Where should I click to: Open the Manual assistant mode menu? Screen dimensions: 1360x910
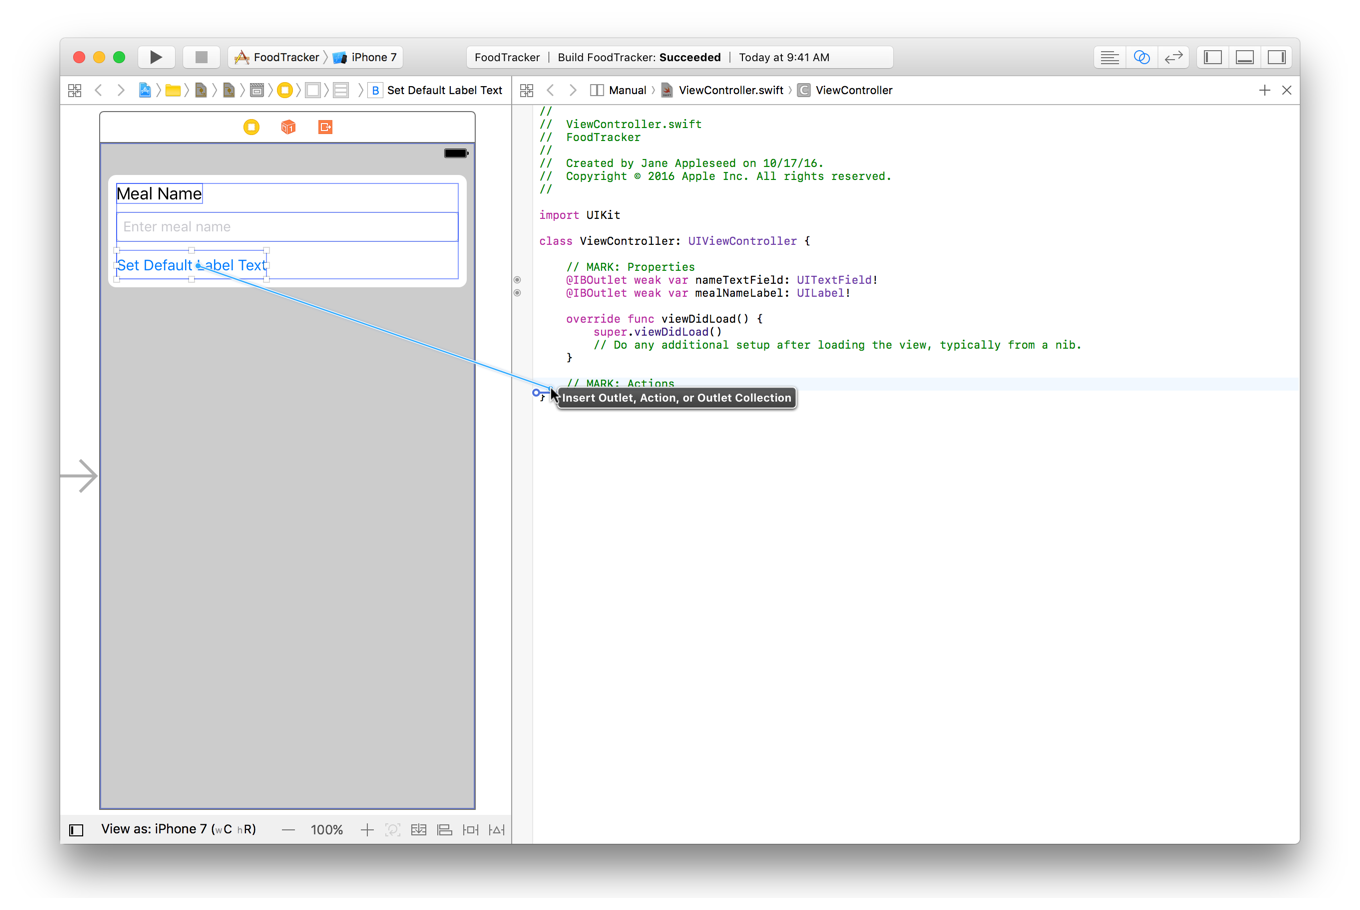pyautogui.click(x=618, y=90)
